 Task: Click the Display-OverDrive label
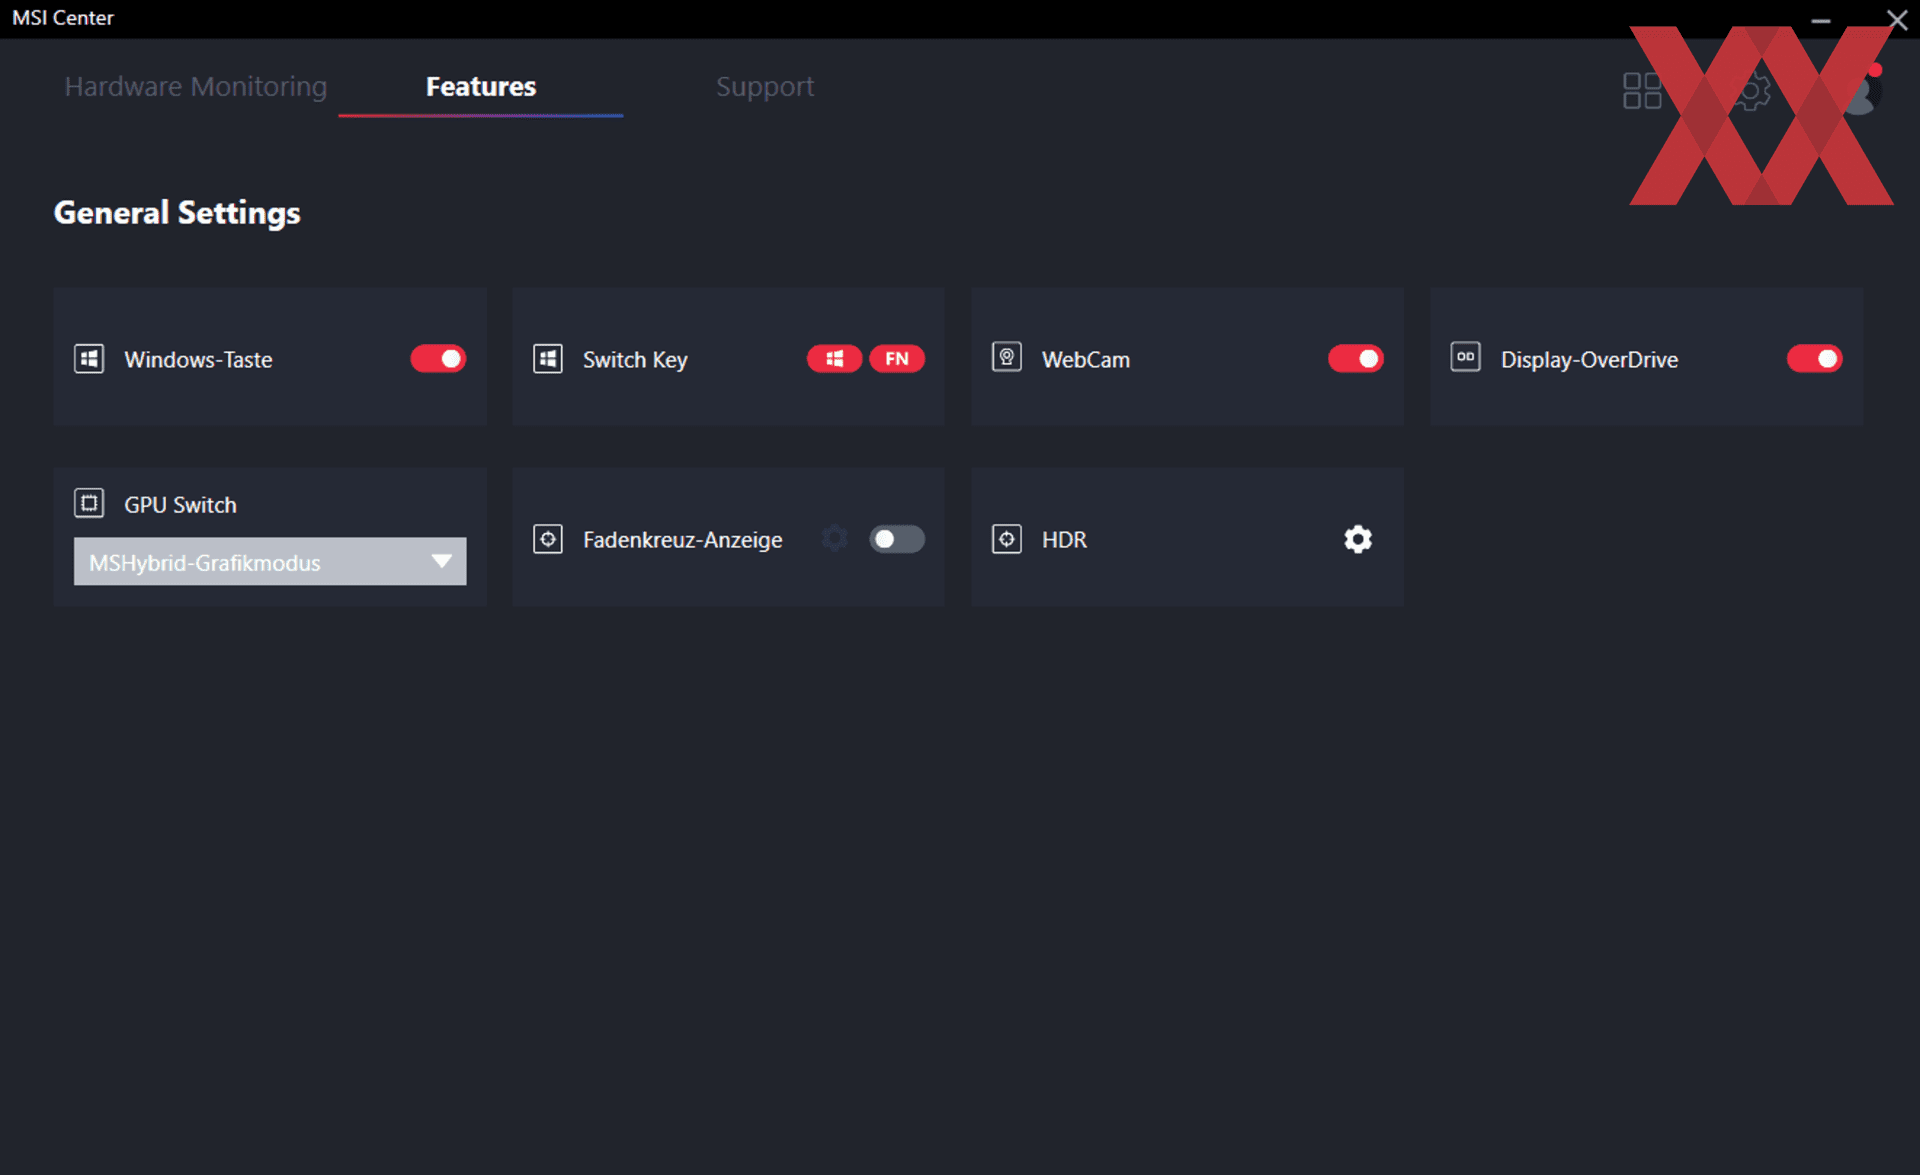click(x=1589, y=360)
